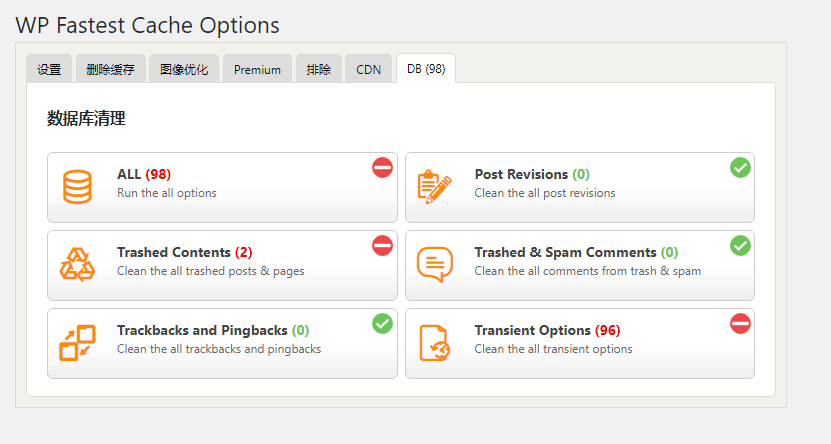Click the red minus status icon on ALL

[x=382, y=168]
